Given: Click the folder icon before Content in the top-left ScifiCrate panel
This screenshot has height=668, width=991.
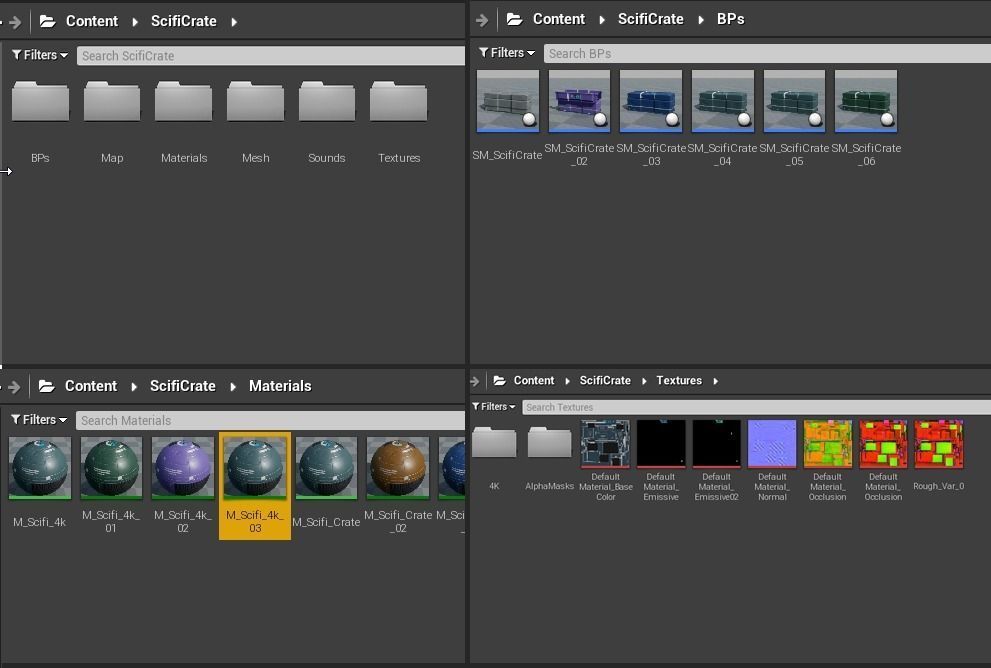Looking at the screenshot, I should [x=47, y=21].
